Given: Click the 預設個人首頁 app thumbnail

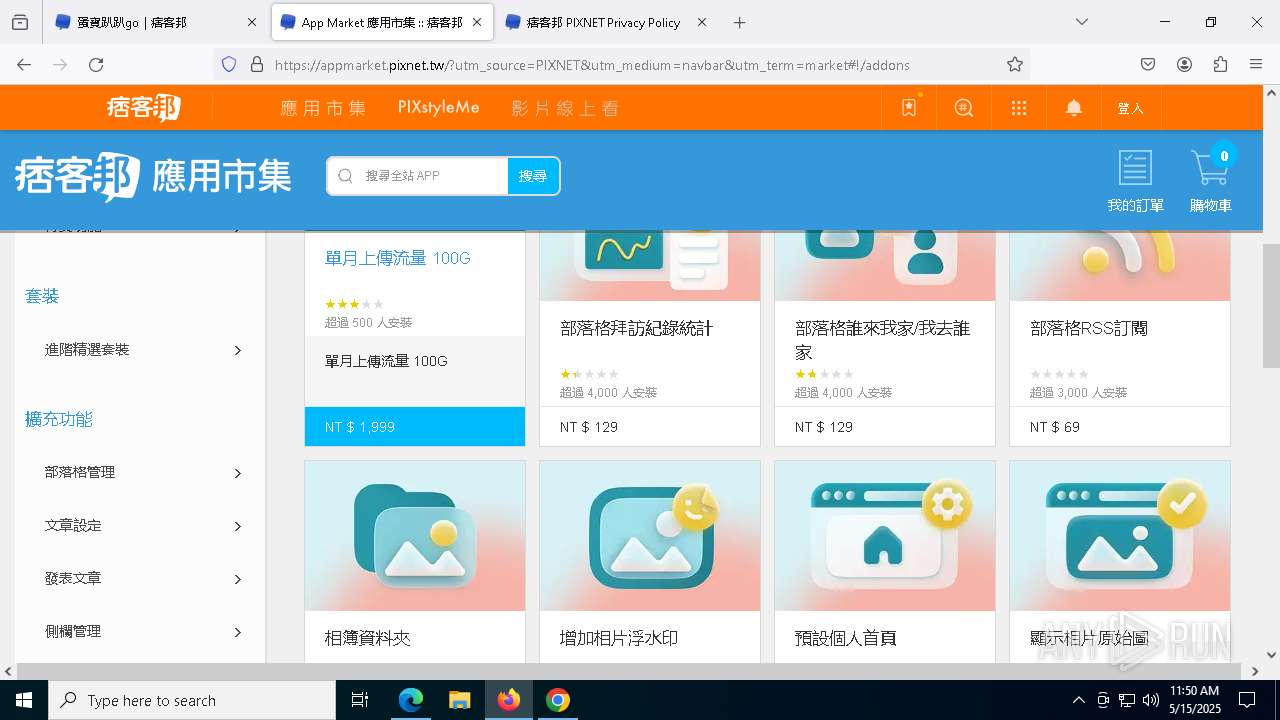Looking at the screenshot, I should click(x=885, y=536).
